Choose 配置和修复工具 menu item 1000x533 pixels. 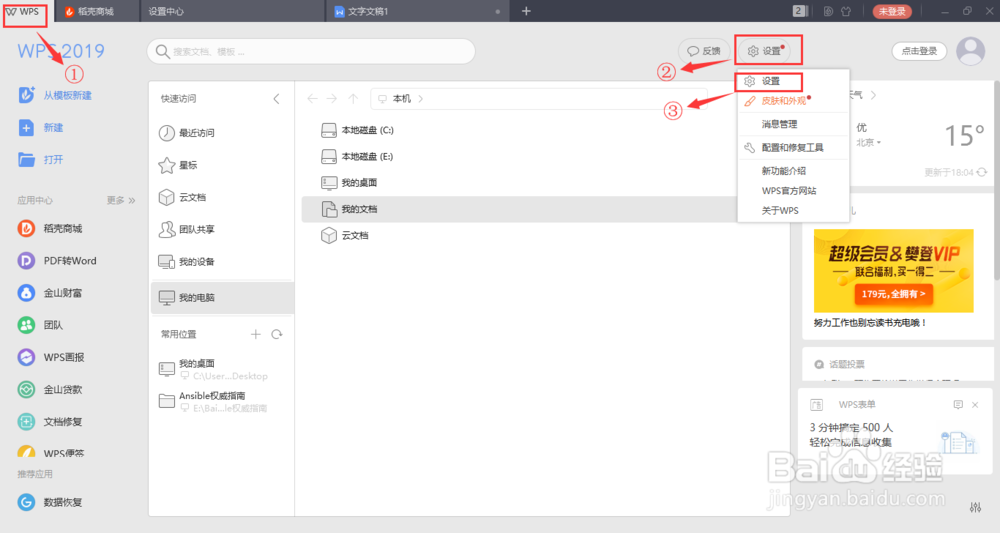point(793,148)
